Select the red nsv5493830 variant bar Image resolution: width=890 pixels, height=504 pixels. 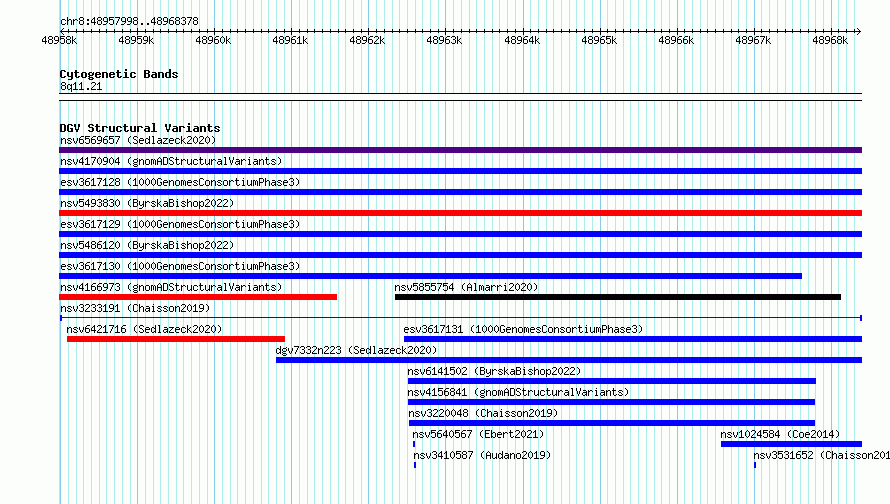pyautogui.click(x=460, y=213)
